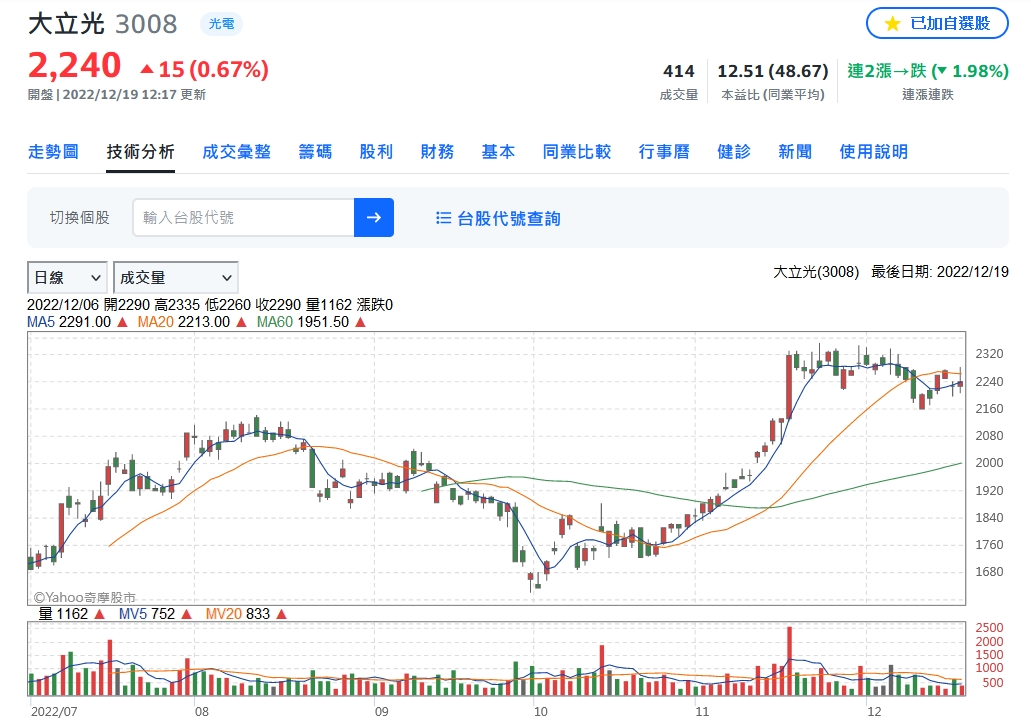
Task: Click the red up-triangle next to price change 15
Action: (147, 69)
